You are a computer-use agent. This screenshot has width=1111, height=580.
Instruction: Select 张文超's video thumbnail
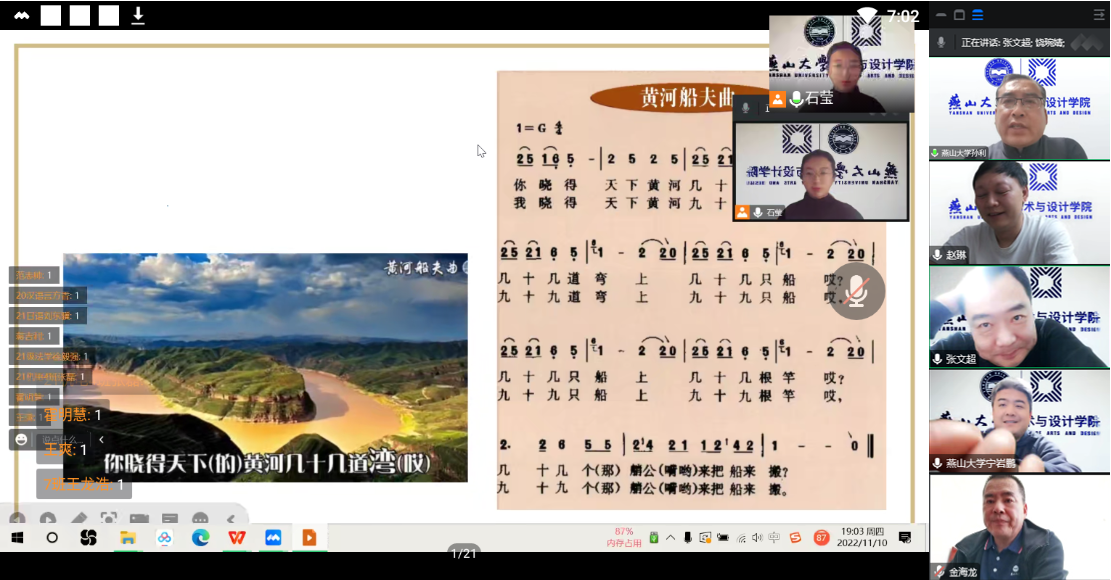click(x=1019, y=318)
